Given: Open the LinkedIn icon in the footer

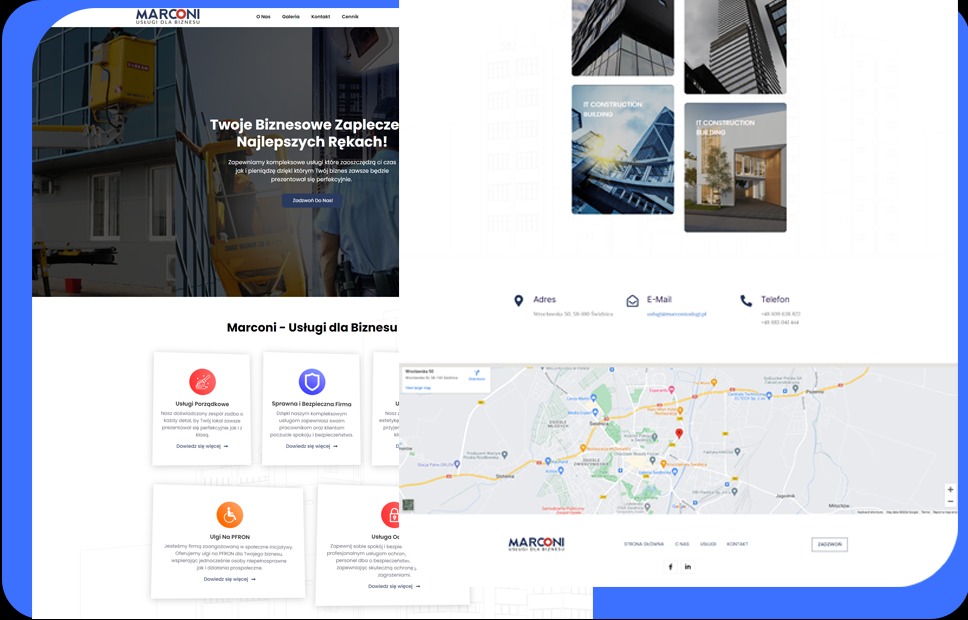Looking at the screenshot, I should point(687,566).
